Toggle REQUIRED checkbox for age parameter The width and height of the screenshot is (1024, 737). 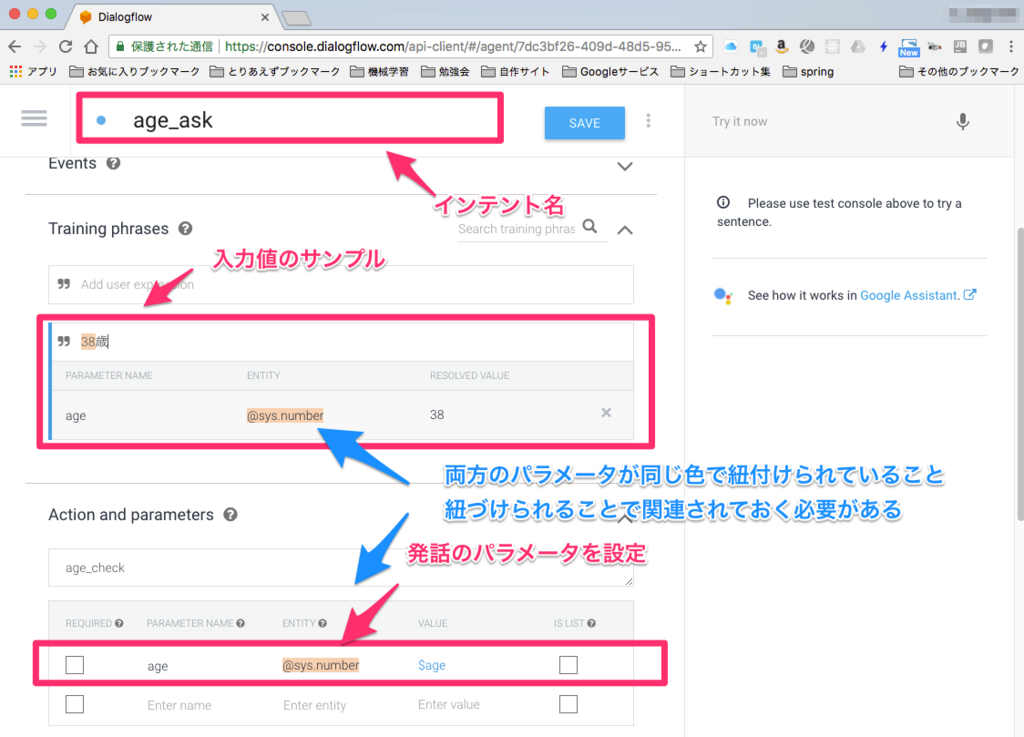(75, 665)
